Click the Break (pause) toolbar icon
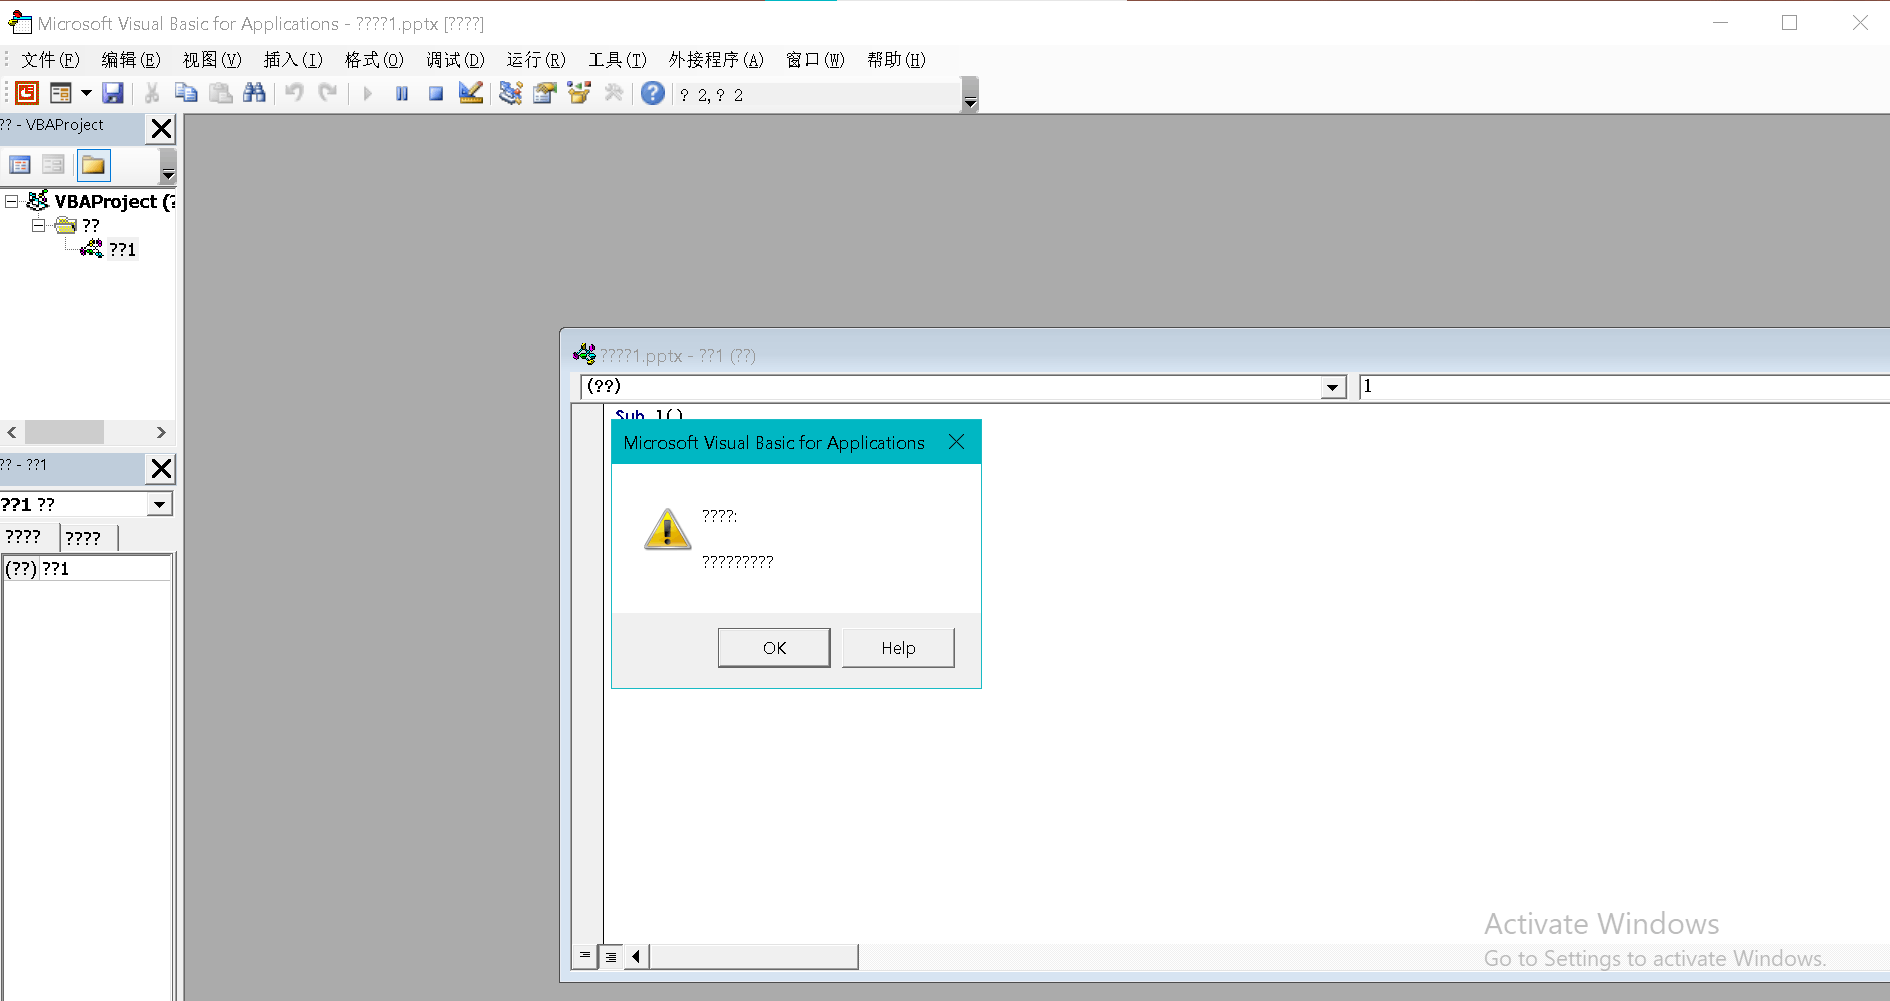Screen dimensions: 1890x1001 (x=402, y=93)
